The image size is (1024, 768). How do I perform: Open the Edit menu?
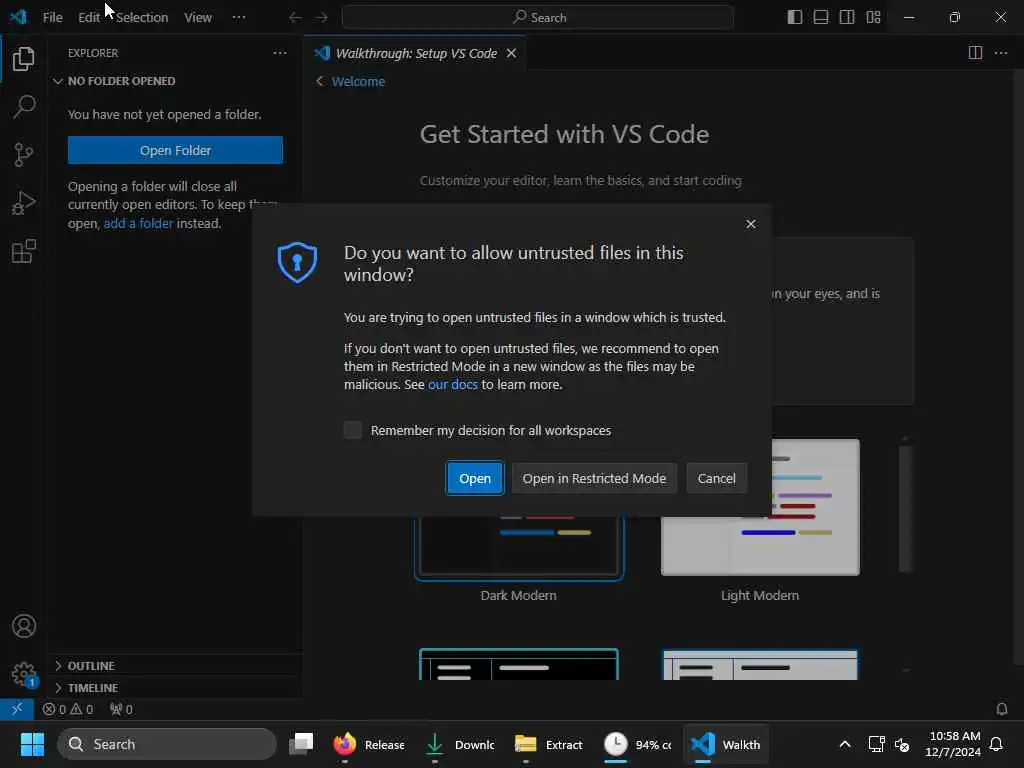pos(89,17)
